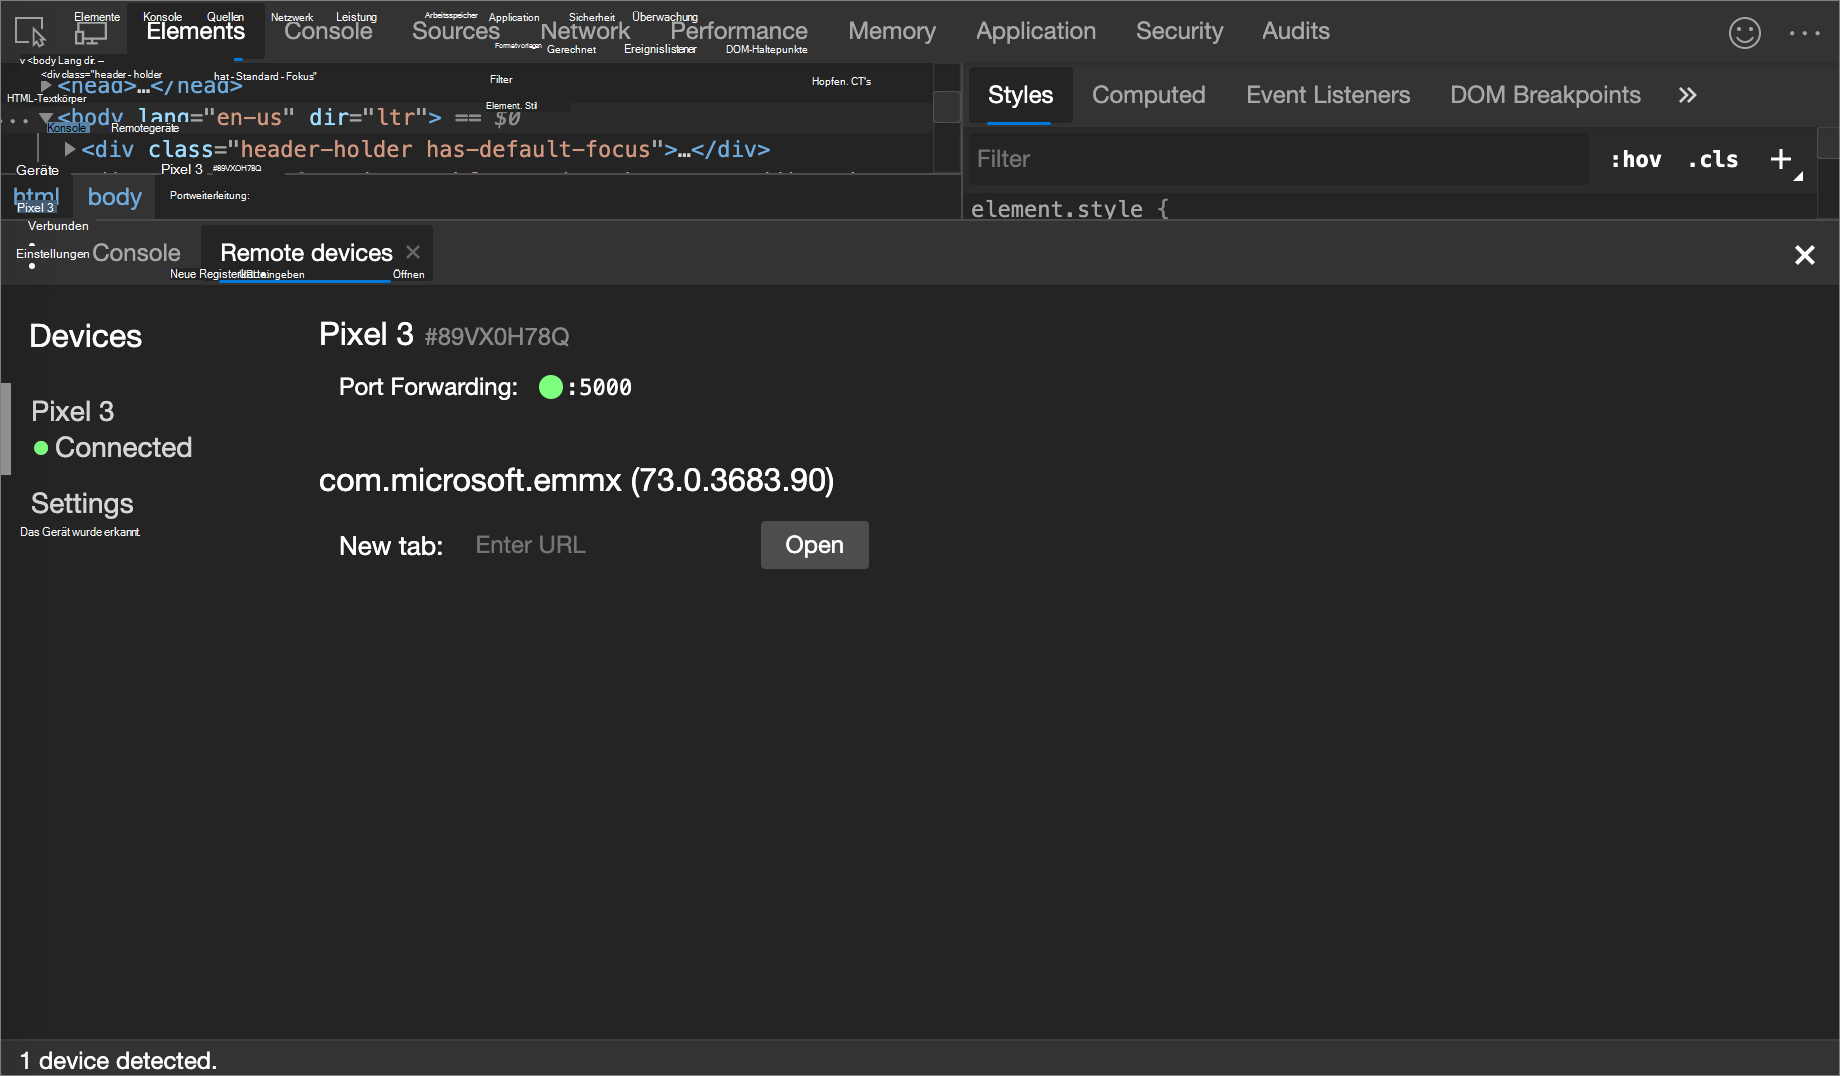Switch to the top Console panel

pyautogui.click(x=328, y=31)
